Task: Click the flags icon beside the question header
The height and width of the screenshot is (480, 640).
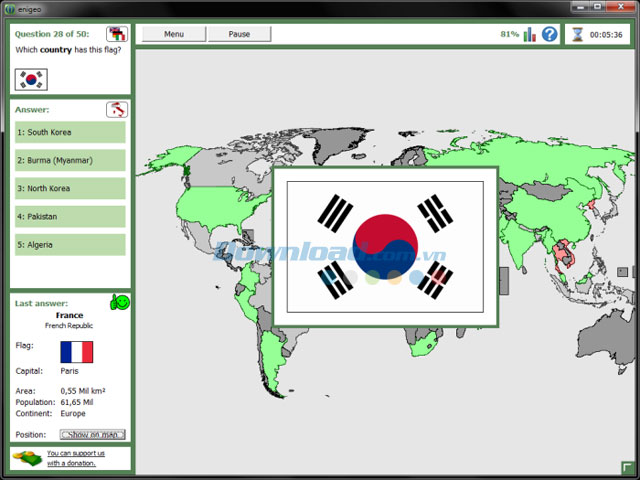Action: click(117, 34)
